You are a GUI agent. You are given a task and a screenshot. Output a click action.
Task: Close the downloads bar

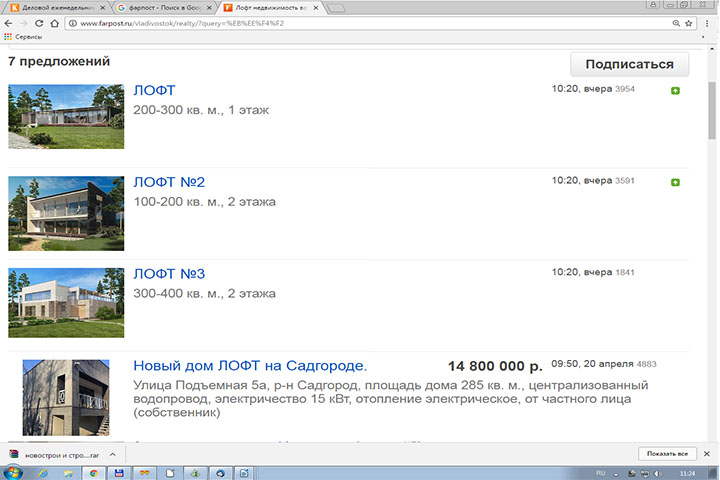click(706, 453)
